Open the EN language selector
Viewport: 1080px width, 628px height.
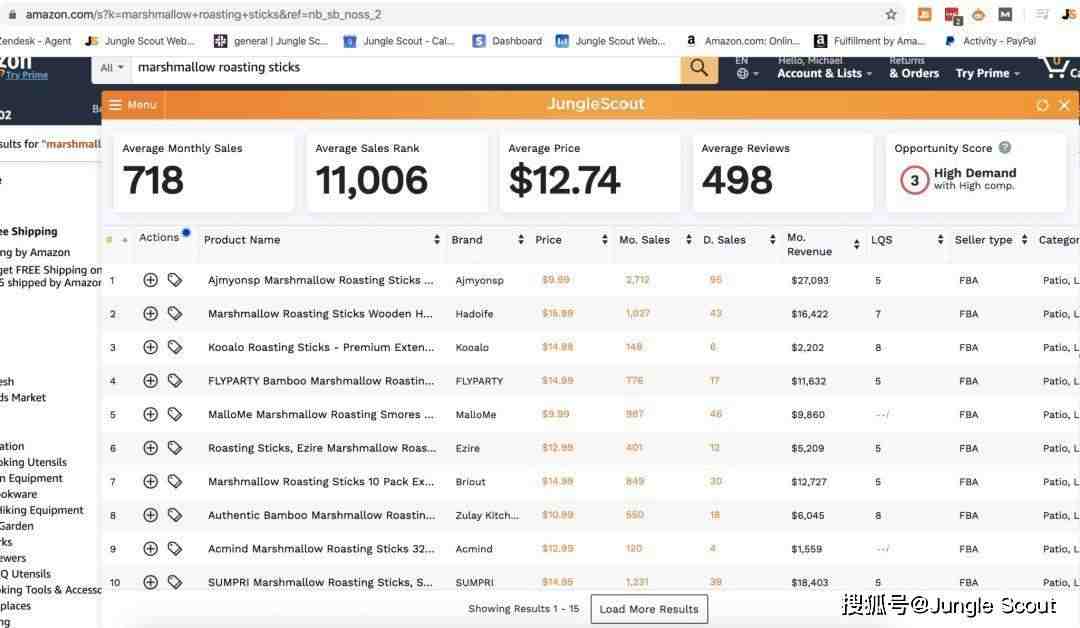click(x=742, y=68)
